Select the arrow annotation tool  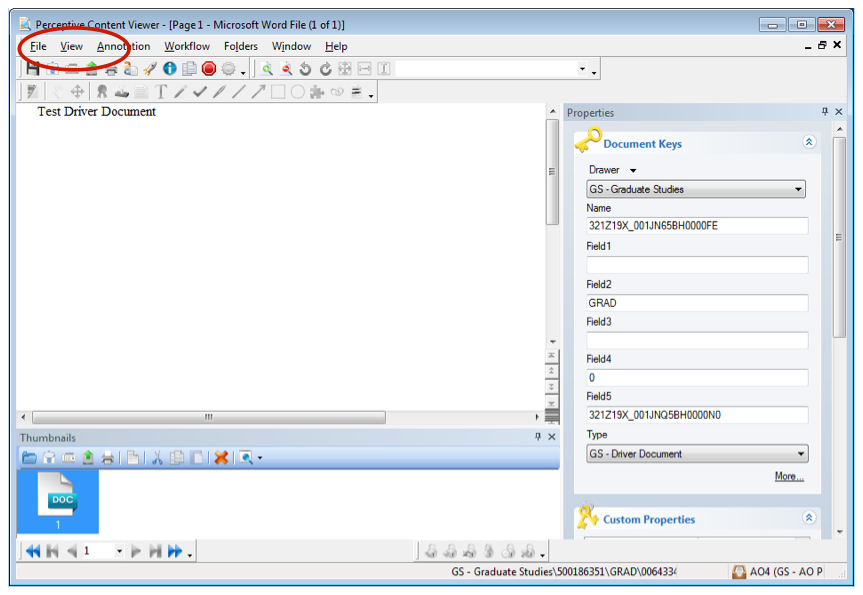coord(258,92)
